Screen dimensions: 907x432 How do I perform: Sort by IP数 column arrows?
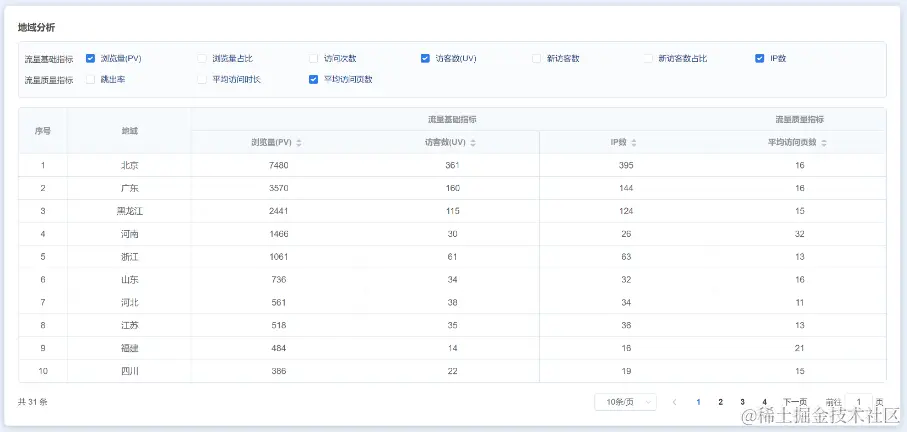pos(634,143)
